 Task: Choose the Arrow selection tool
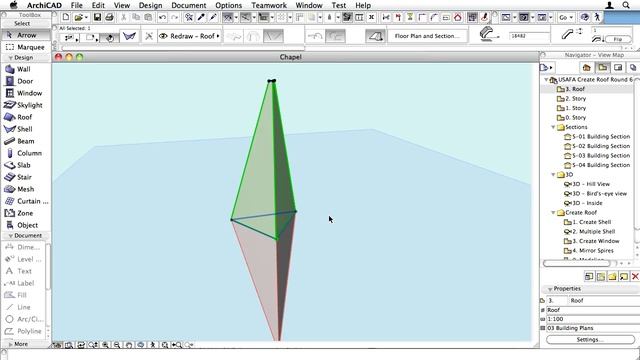(x=26, y=35)
